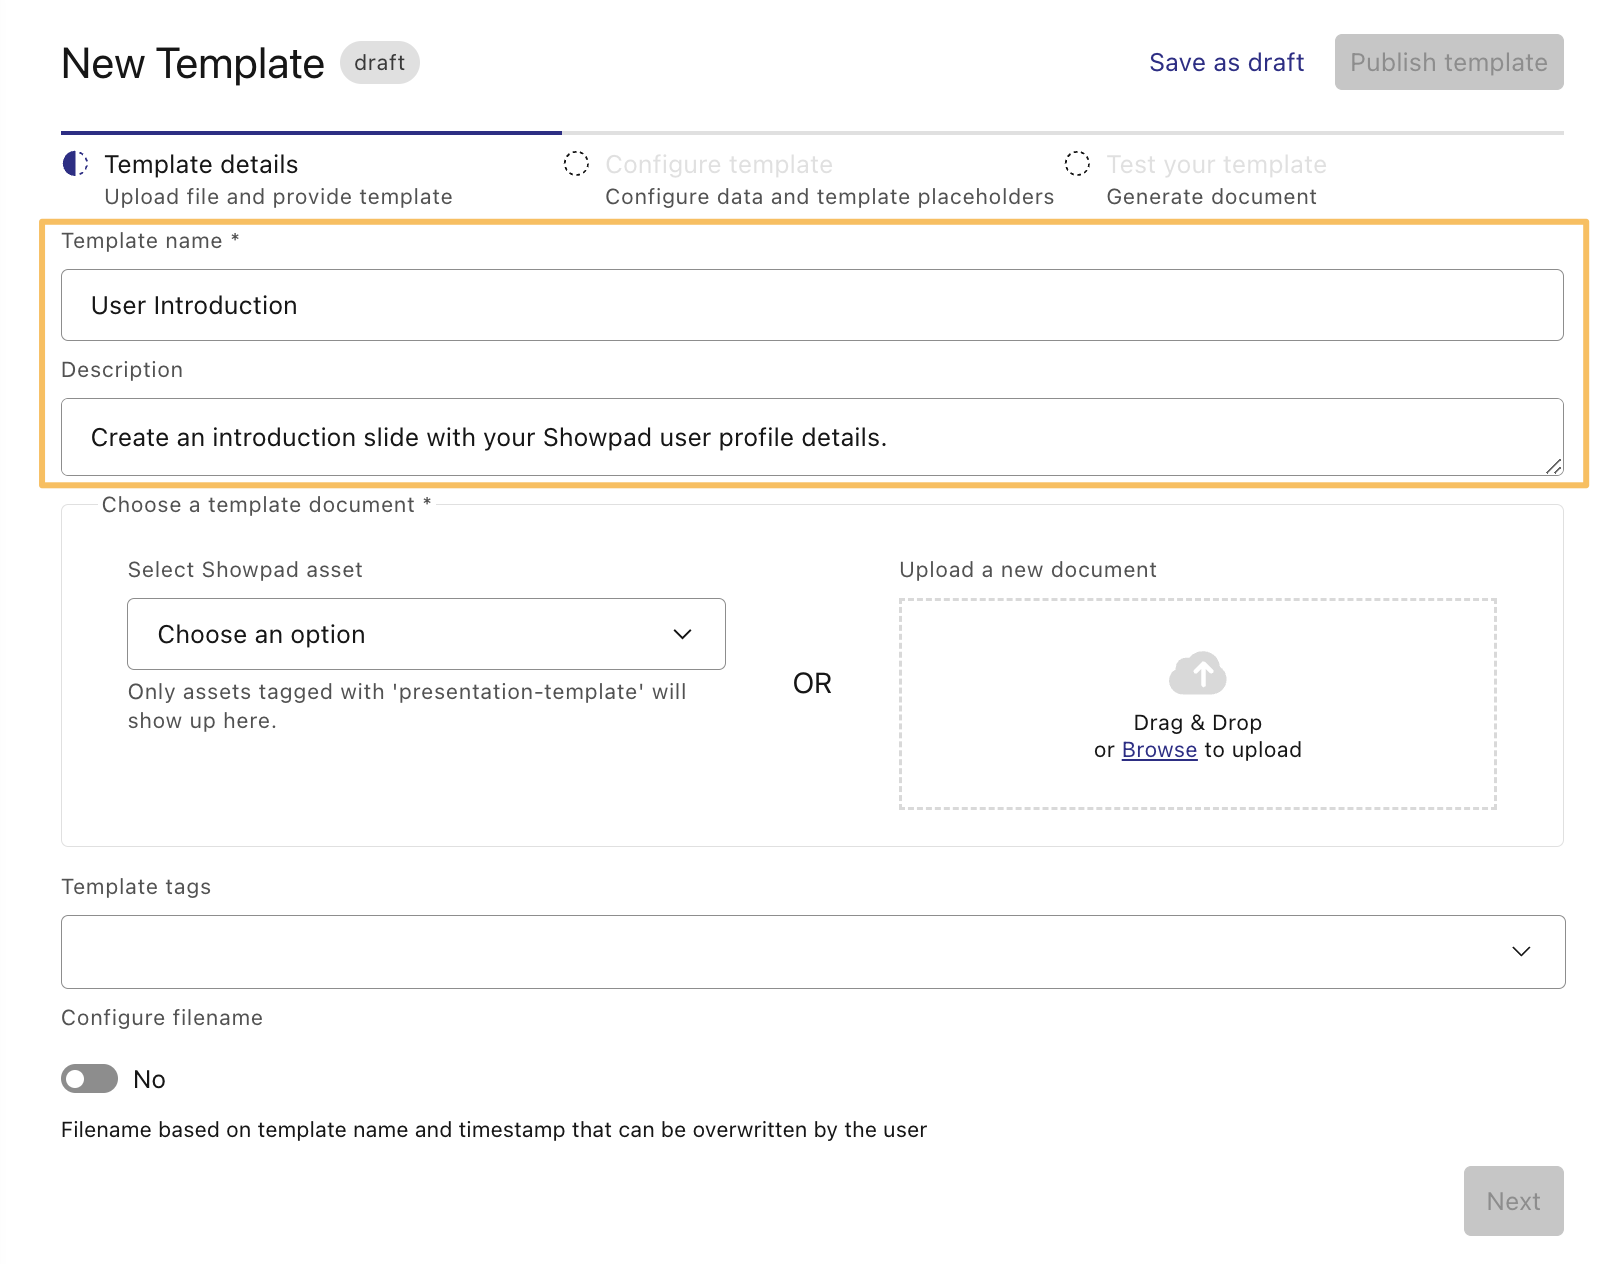Viewport: 1624px width, 1264px height.
Task: Click the 'Select Showpad asset' label
Action: coord(245,570)
